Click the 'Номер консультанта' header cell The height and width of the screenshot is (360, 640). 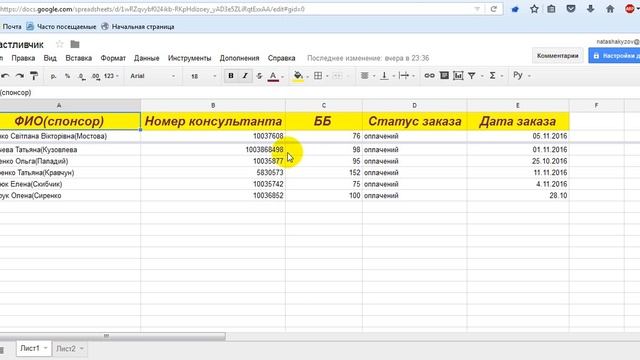click(x=213, y=121)
